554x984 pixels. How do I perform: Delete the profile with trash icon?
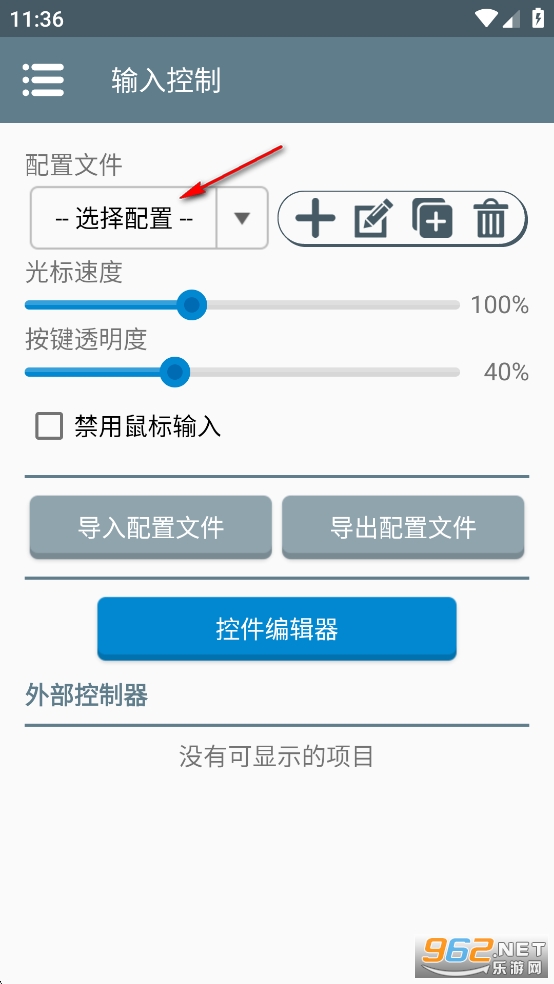(x=491, y=218)
